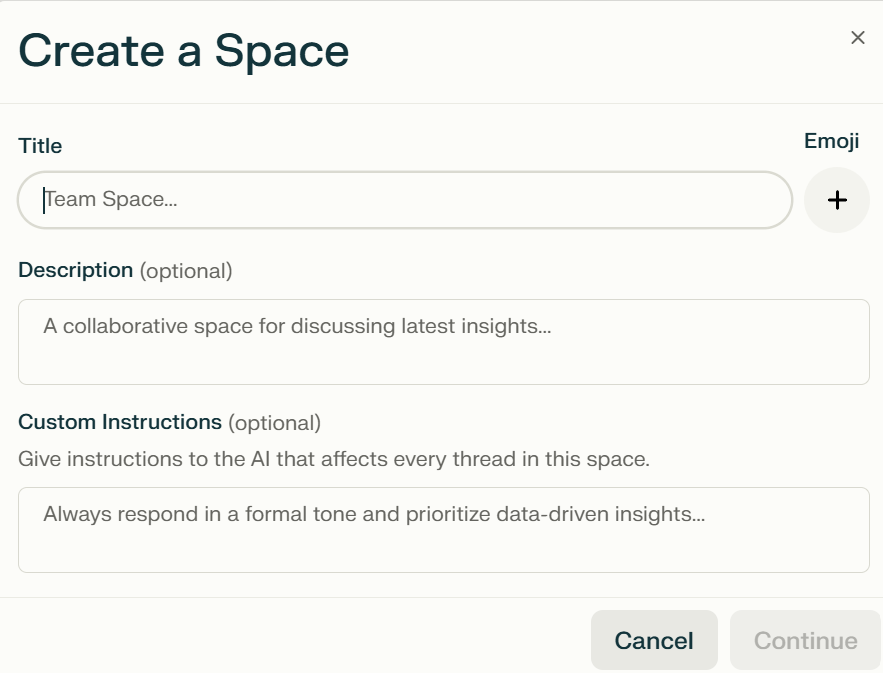
Task: Click the AI instructions helper text
Action: 334,459
